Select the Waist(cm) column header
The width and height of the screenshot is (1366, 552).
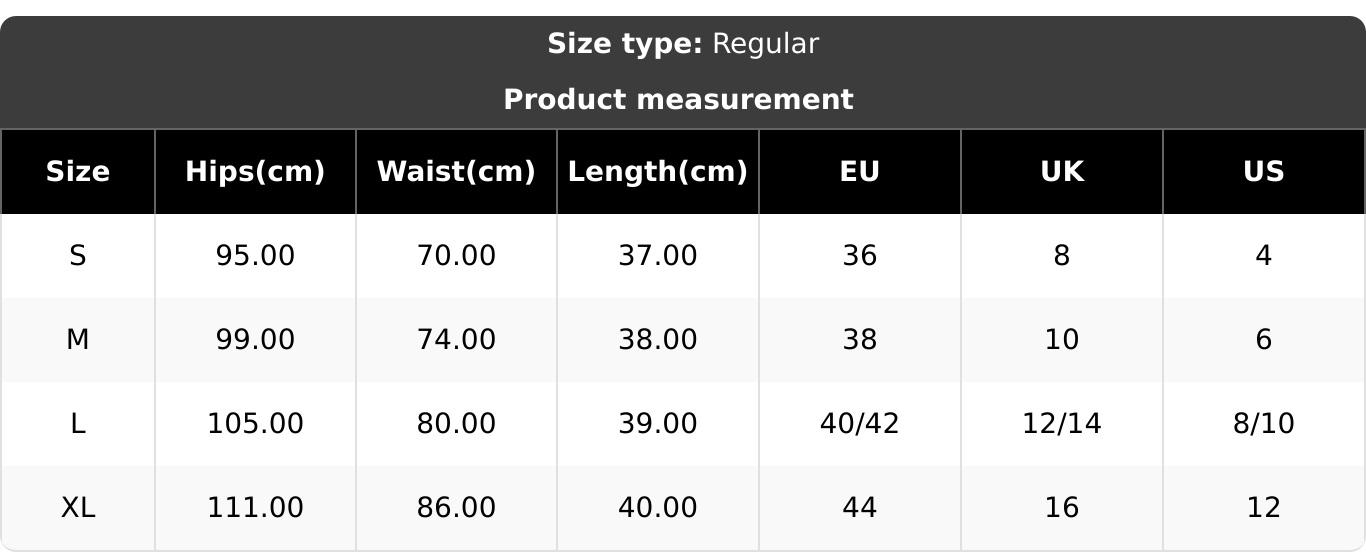pyautogui.click(x=456, y=172)
